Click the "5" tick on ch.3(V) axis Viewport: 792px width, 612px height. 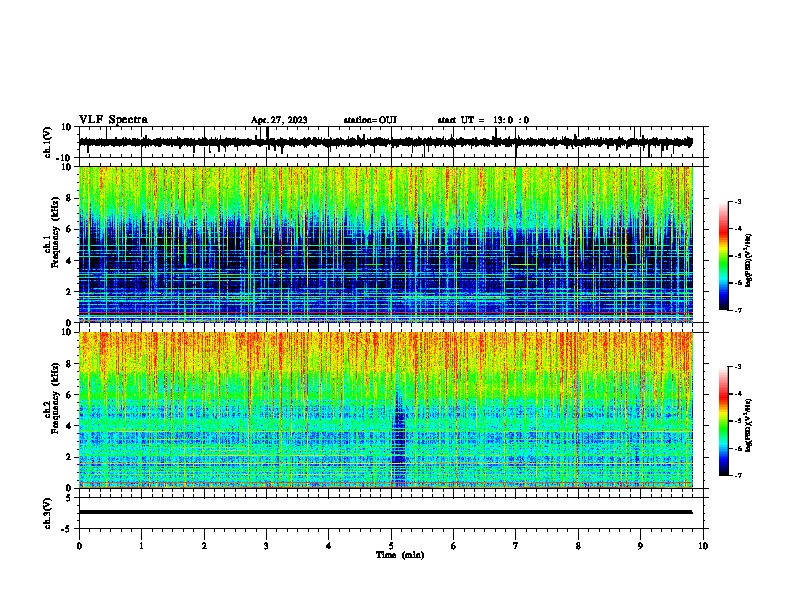coord(70,497)
